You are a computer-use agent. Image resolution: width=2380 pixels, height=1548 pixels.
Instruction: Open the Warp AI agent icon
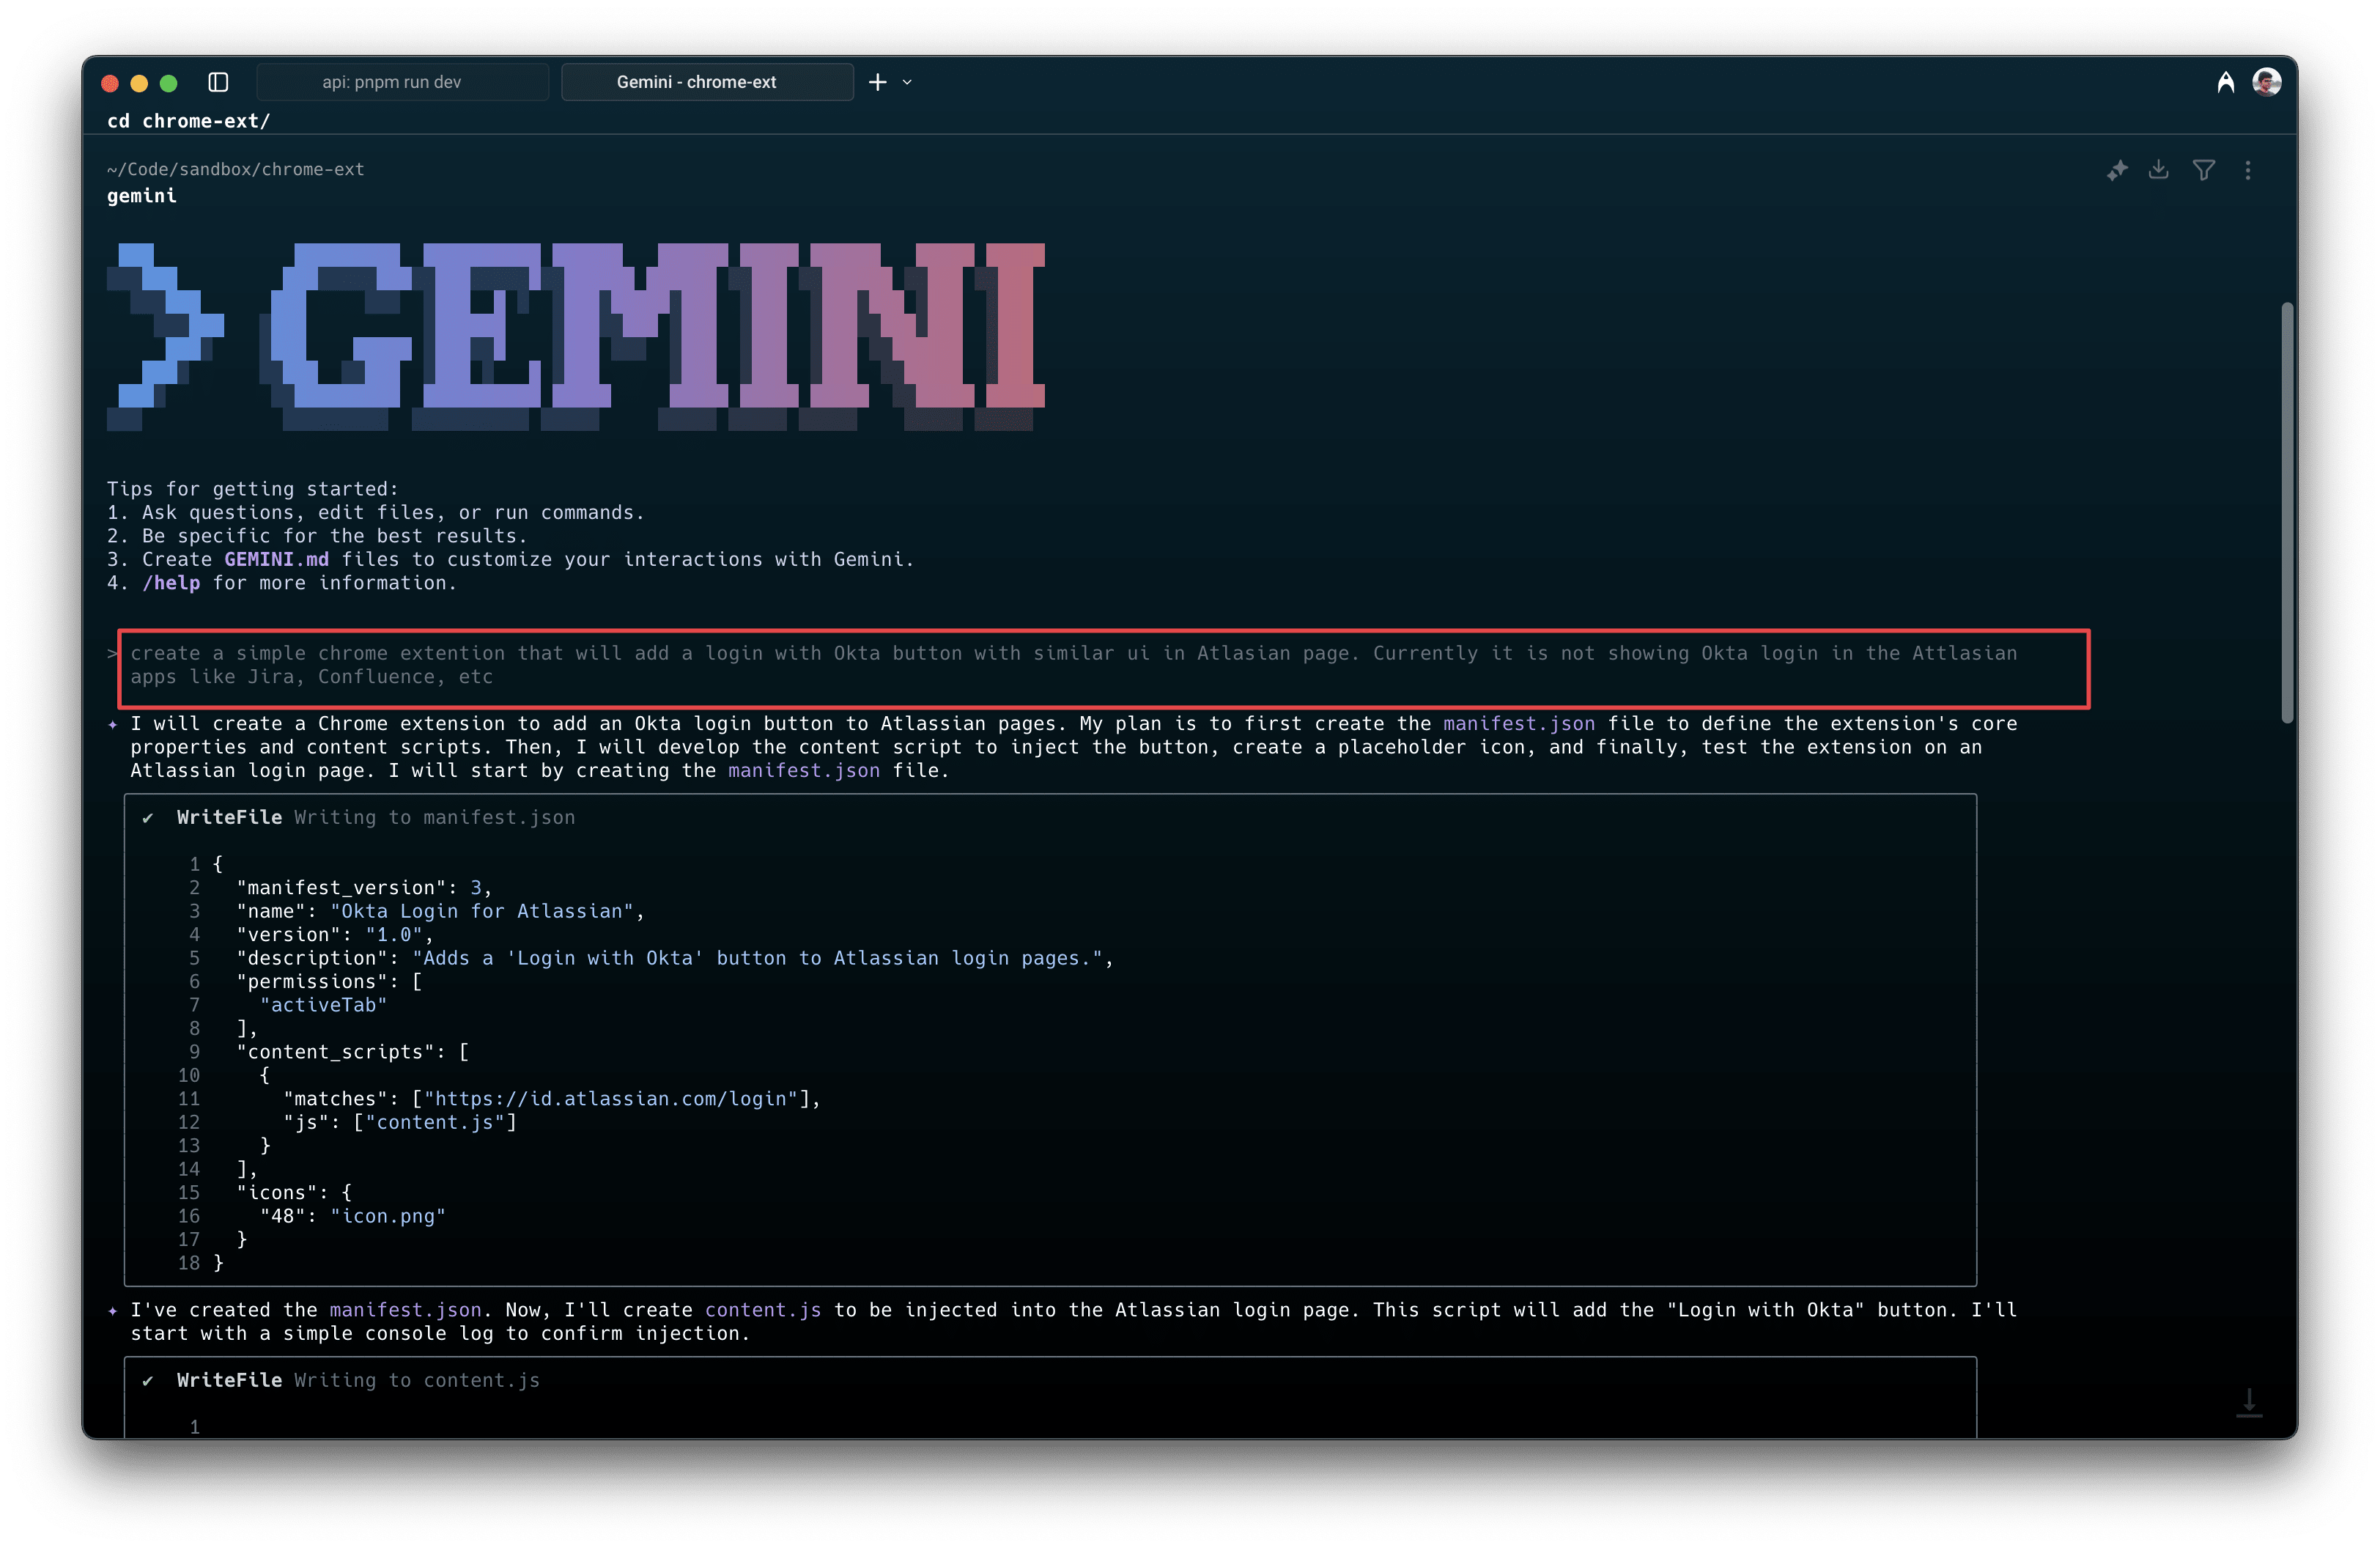2225,82
